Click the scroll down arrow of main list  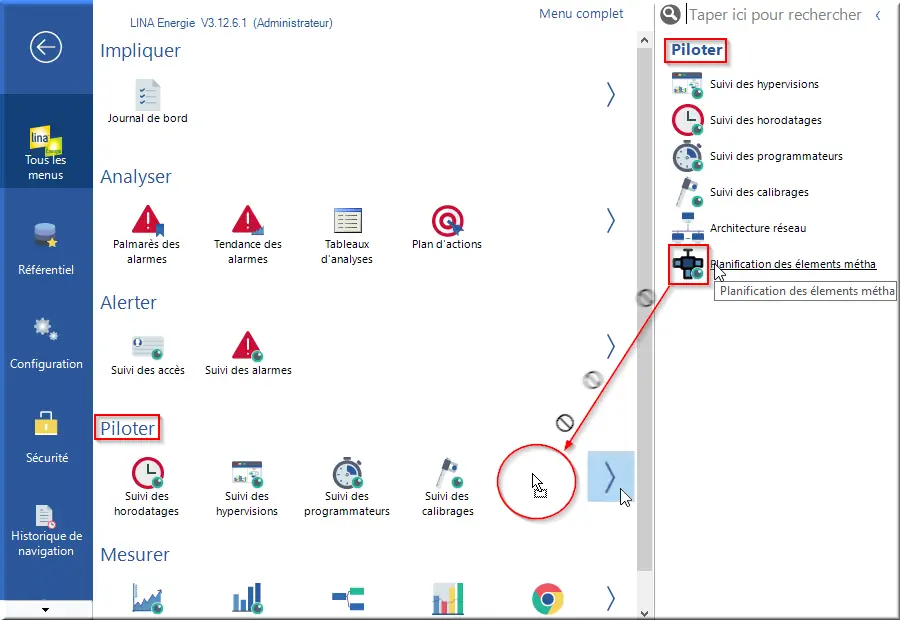click(644, 613)
